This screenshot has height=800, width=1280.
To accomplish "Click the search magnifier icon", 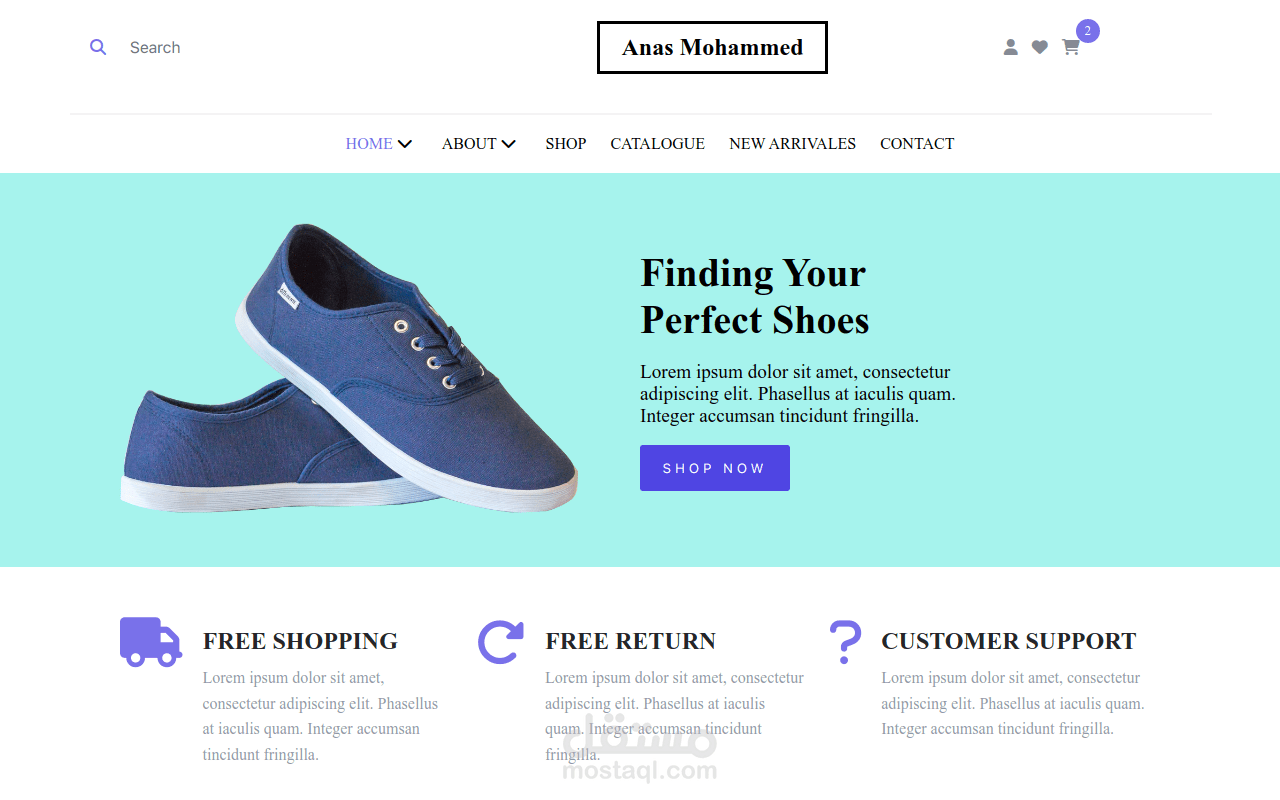I will click(x=97, y=47).
